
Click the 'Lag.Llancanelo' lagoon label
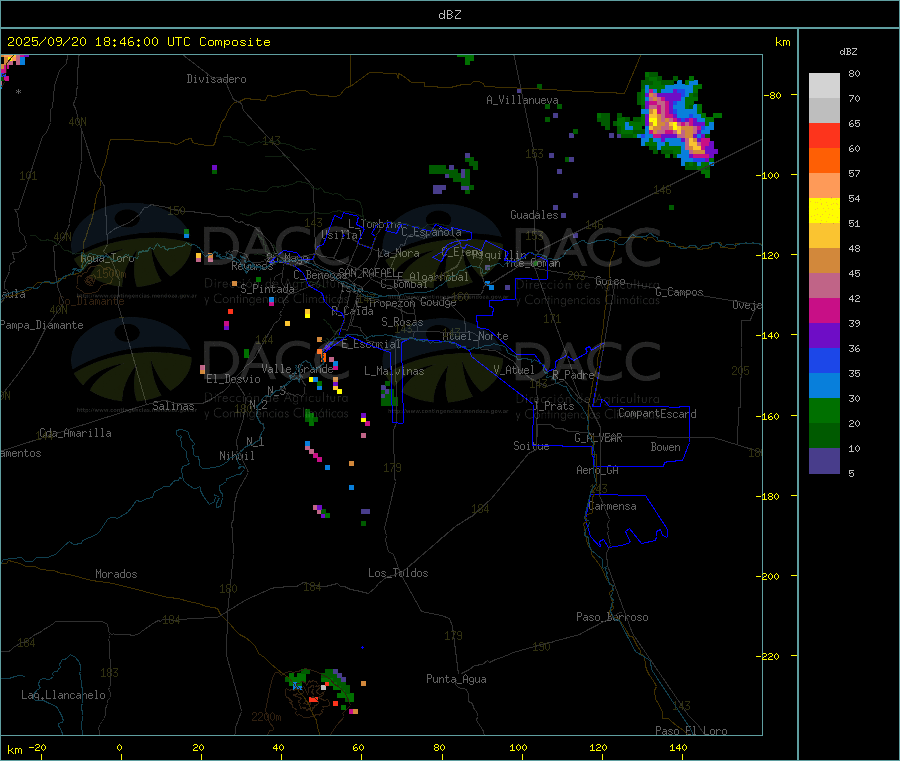(64, 695)
